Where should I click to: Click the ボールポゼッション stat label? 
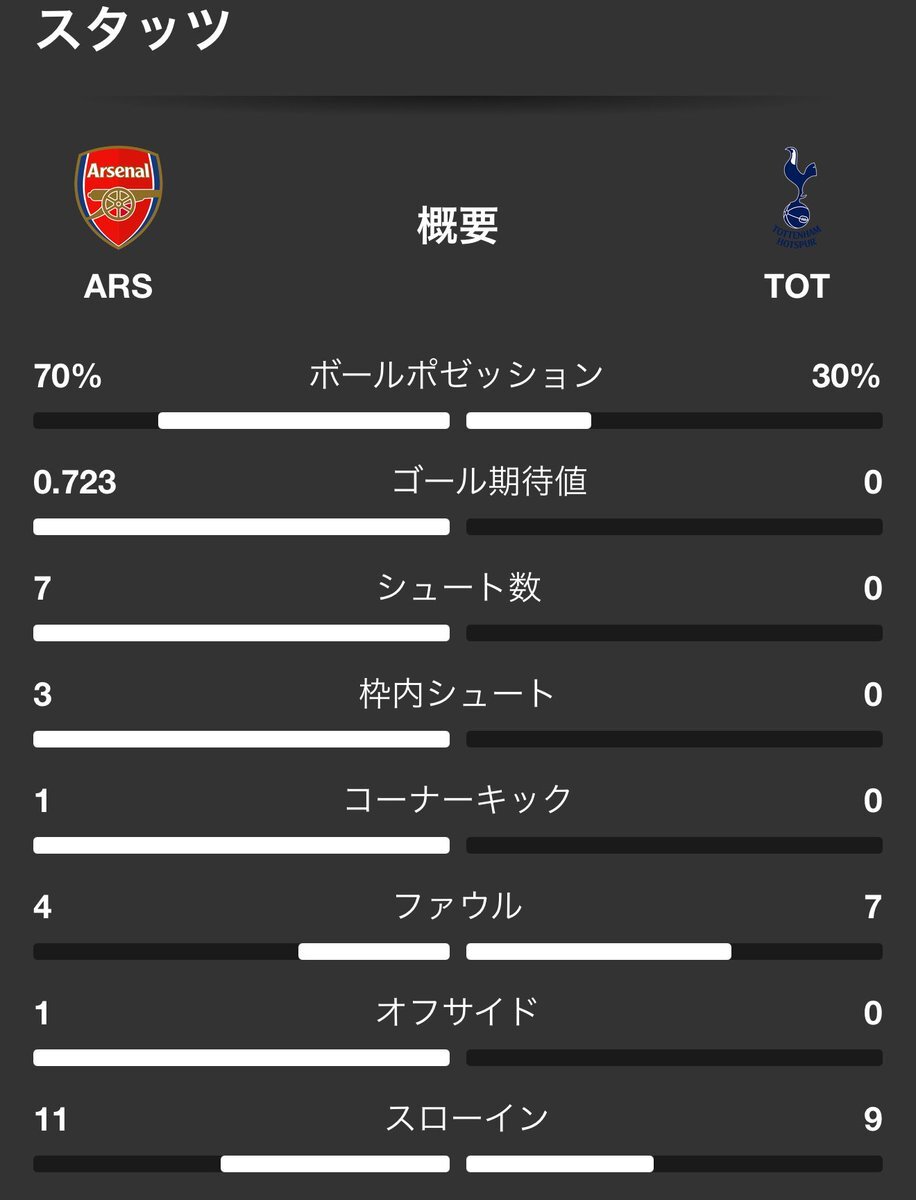coord(457,376)
